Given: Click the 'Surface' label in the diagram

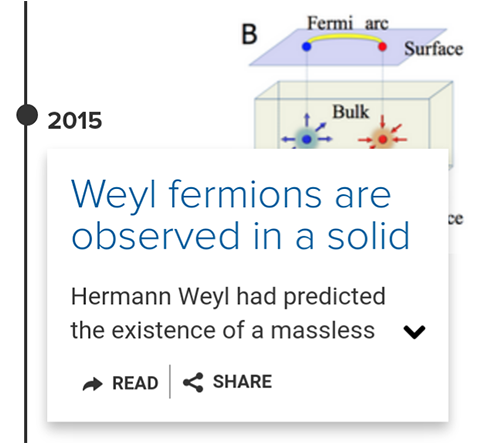Looking at the screenshot, I should [x=433, y=49].
